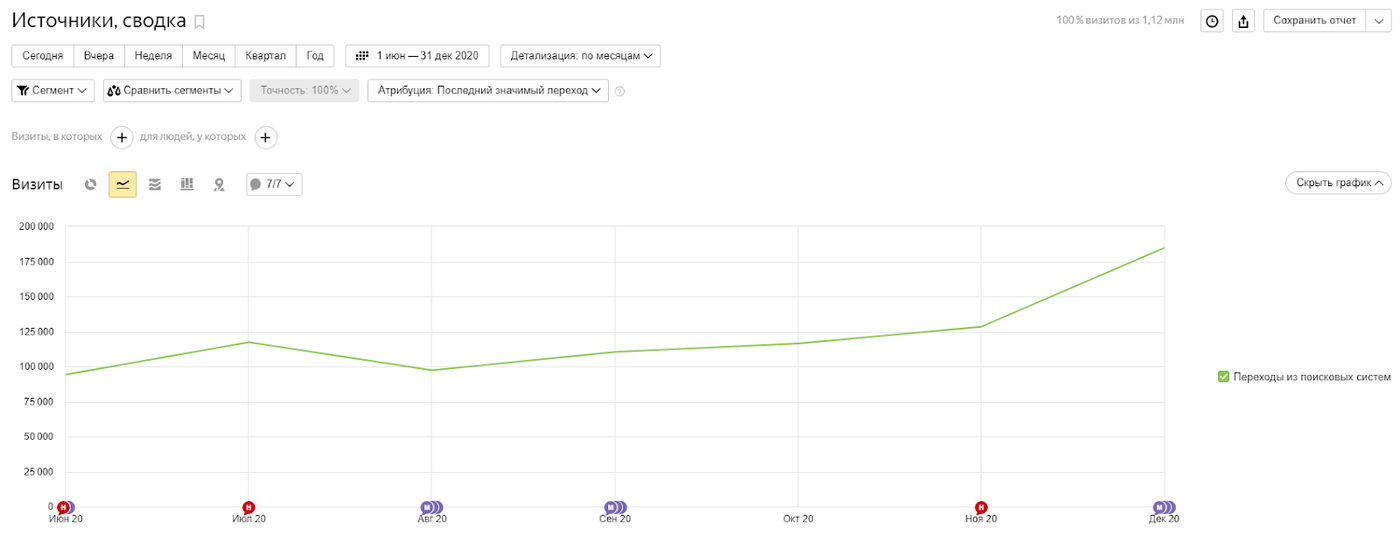Image resolution: width=1400 pixels, height=542 pixels.
Task: Uncheck Переходы из поисковых систем series
Action: [1223, 377]
